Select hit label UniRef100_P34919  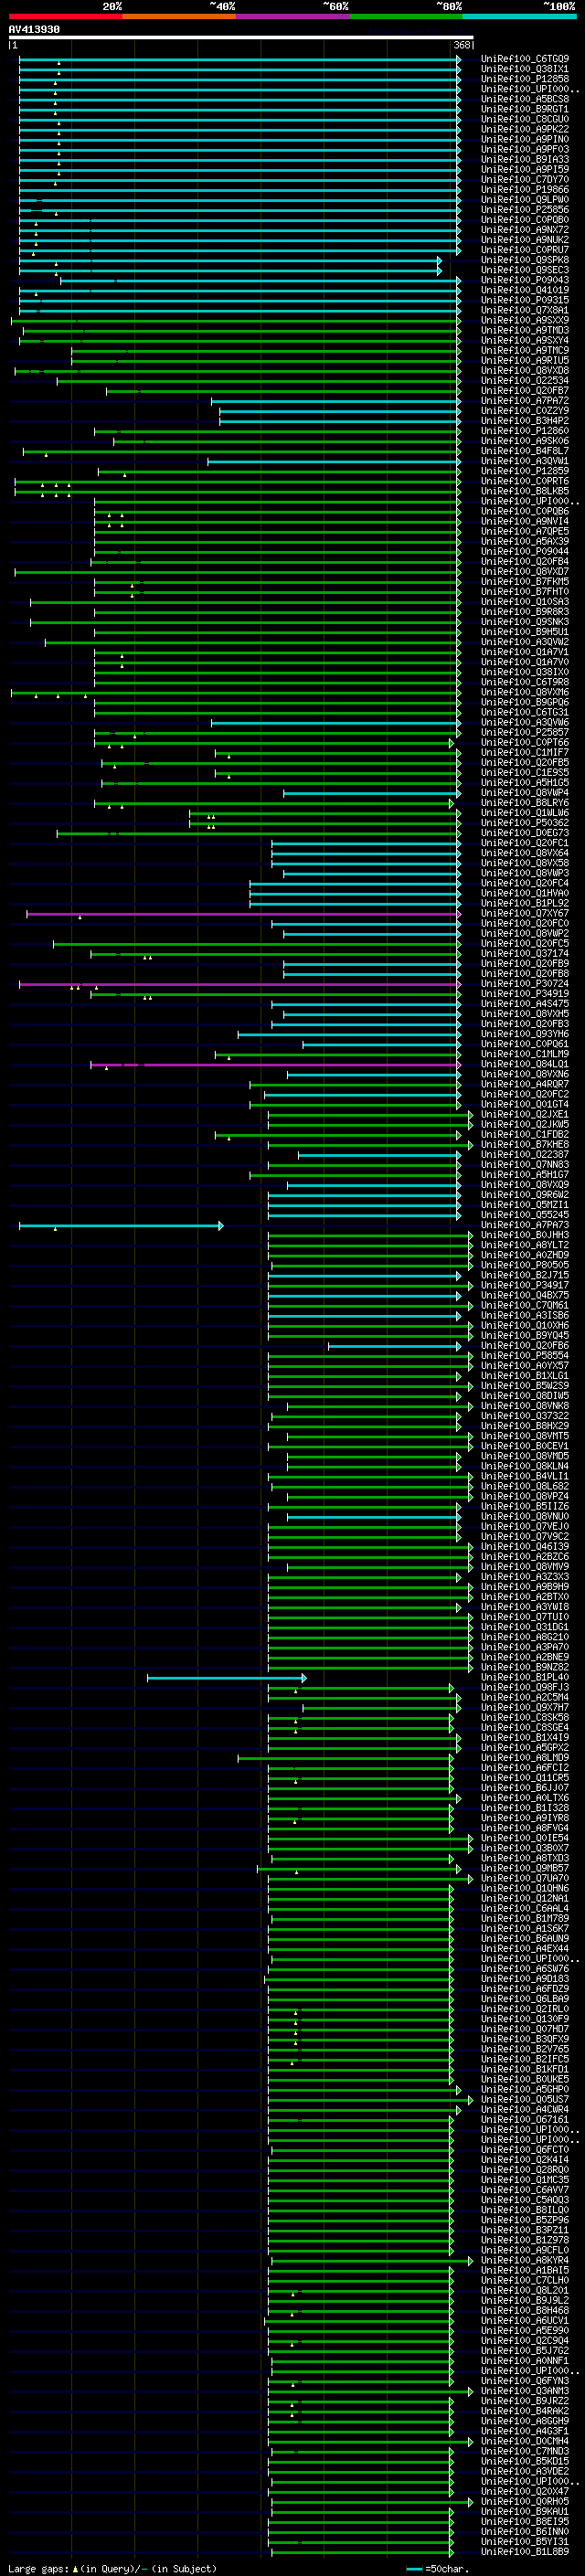click(525, 994)
